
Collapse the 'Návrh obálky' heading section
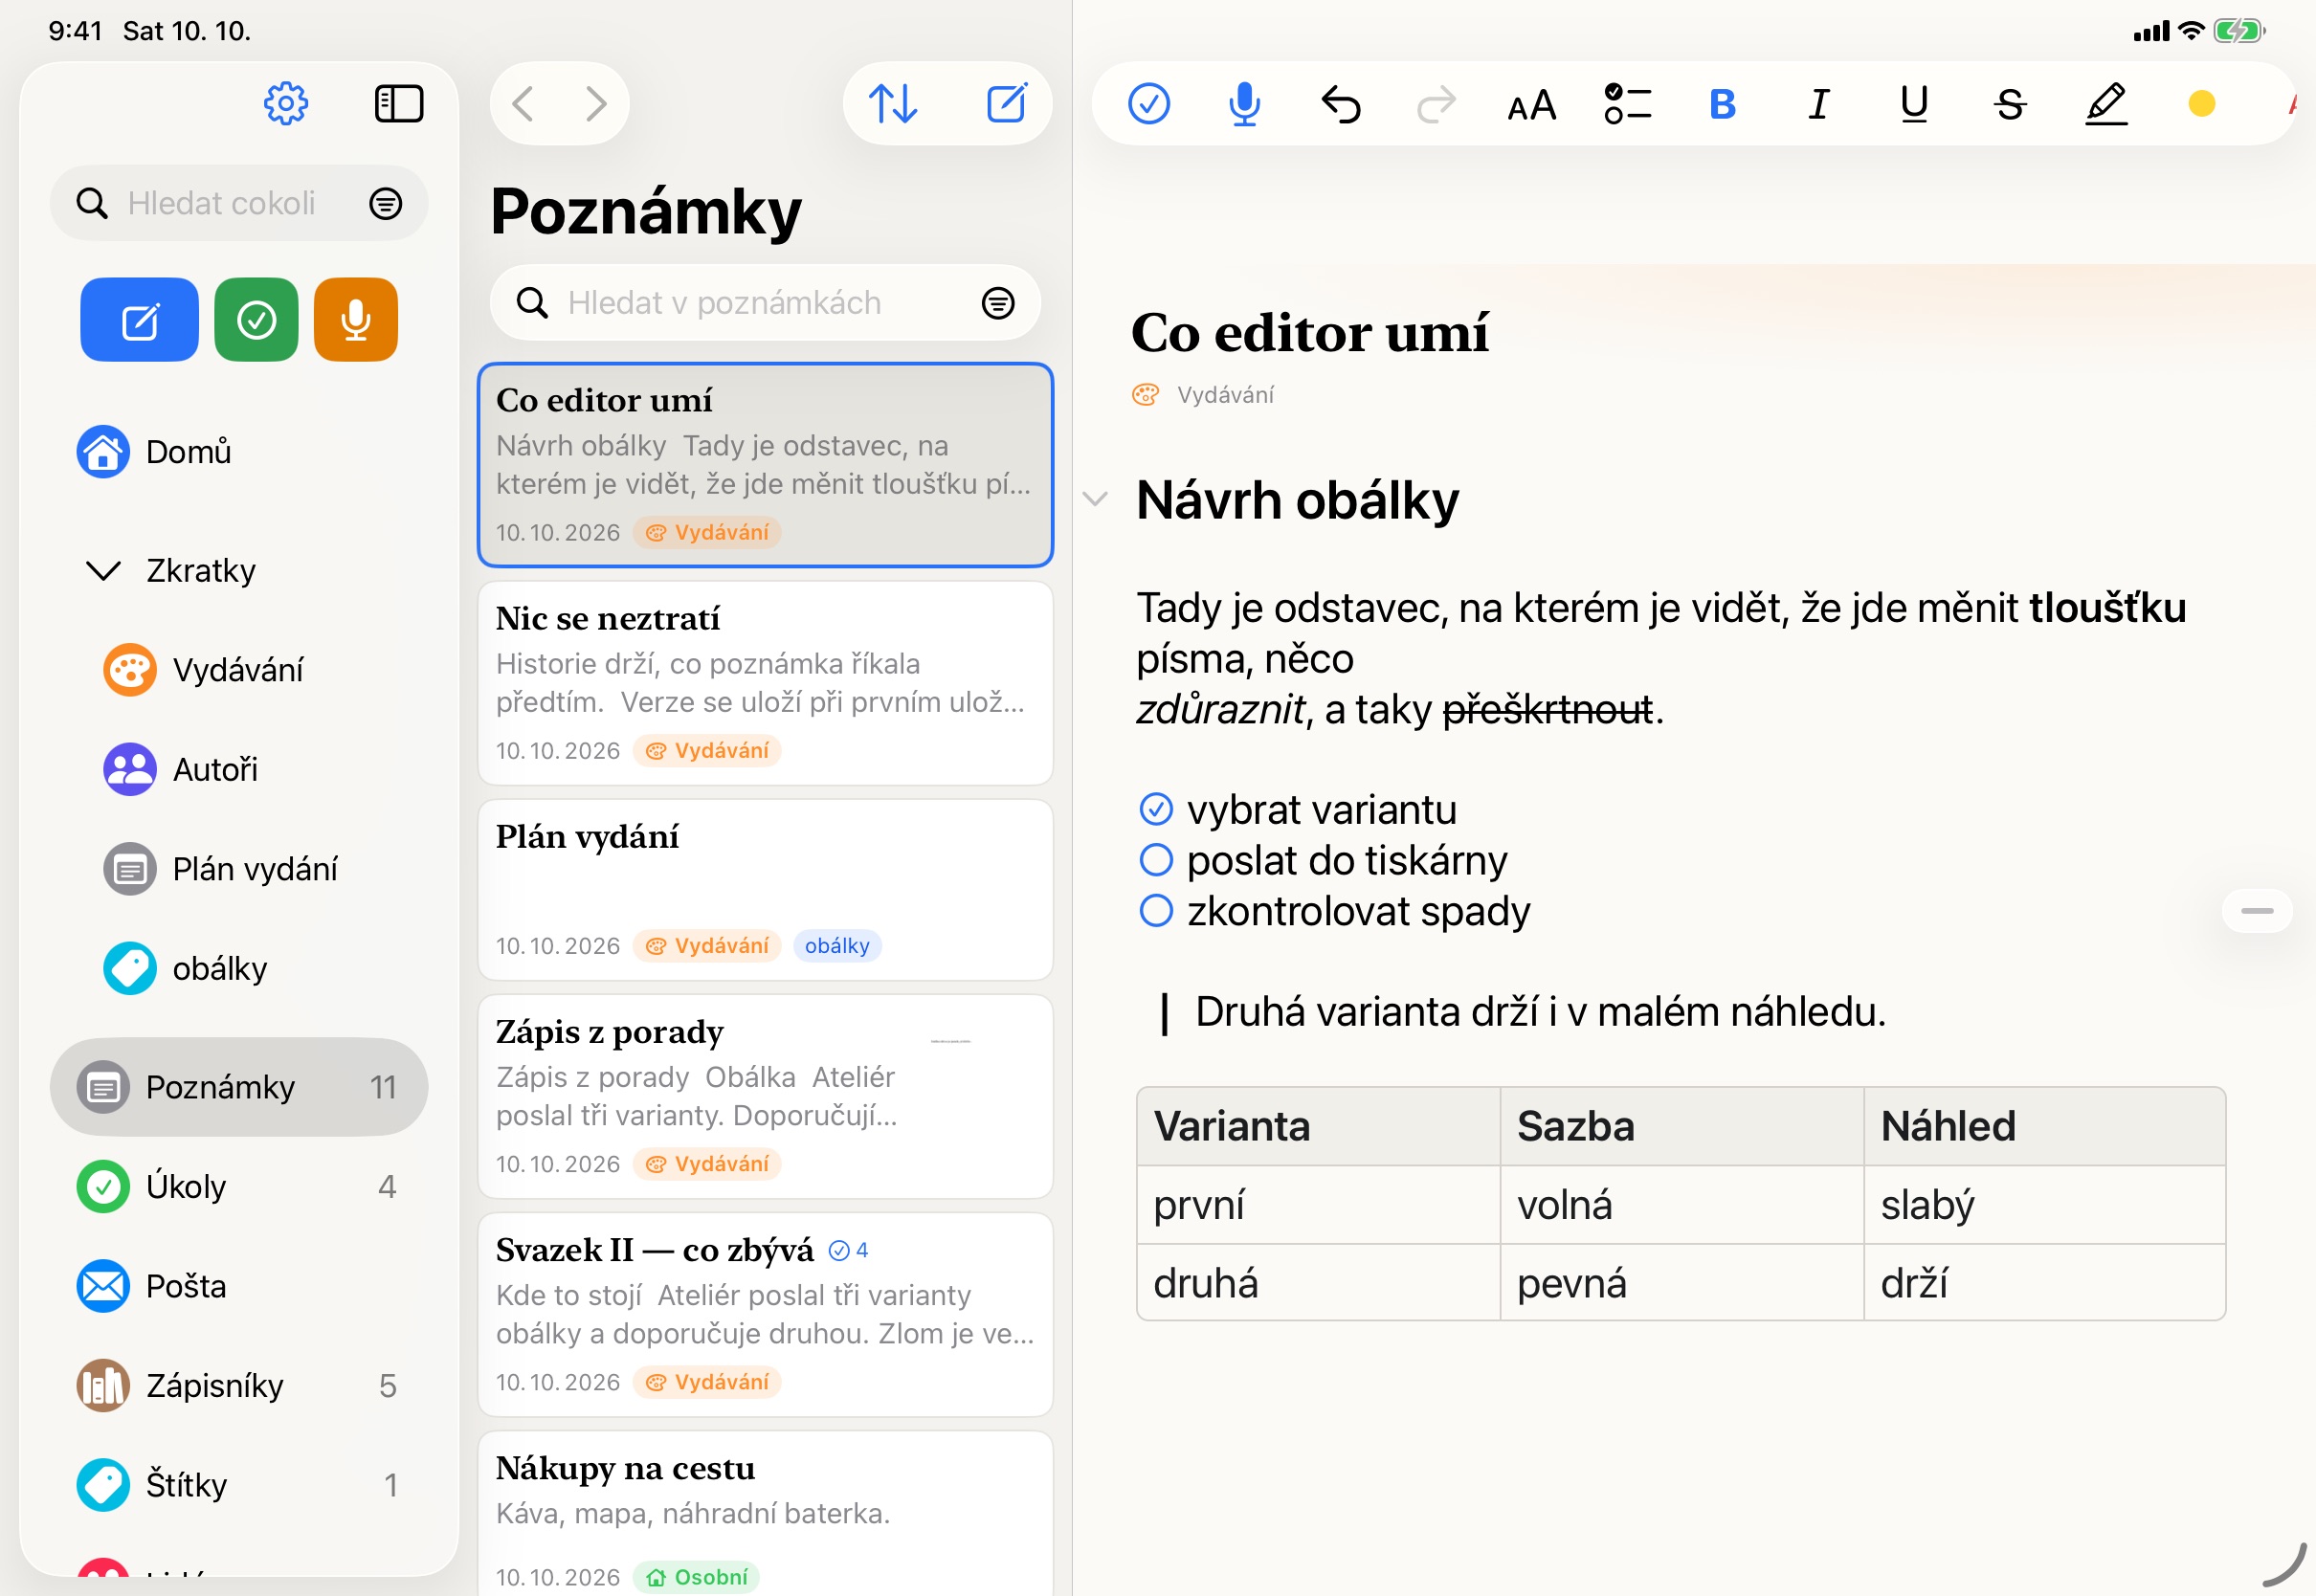[1095, 498]
